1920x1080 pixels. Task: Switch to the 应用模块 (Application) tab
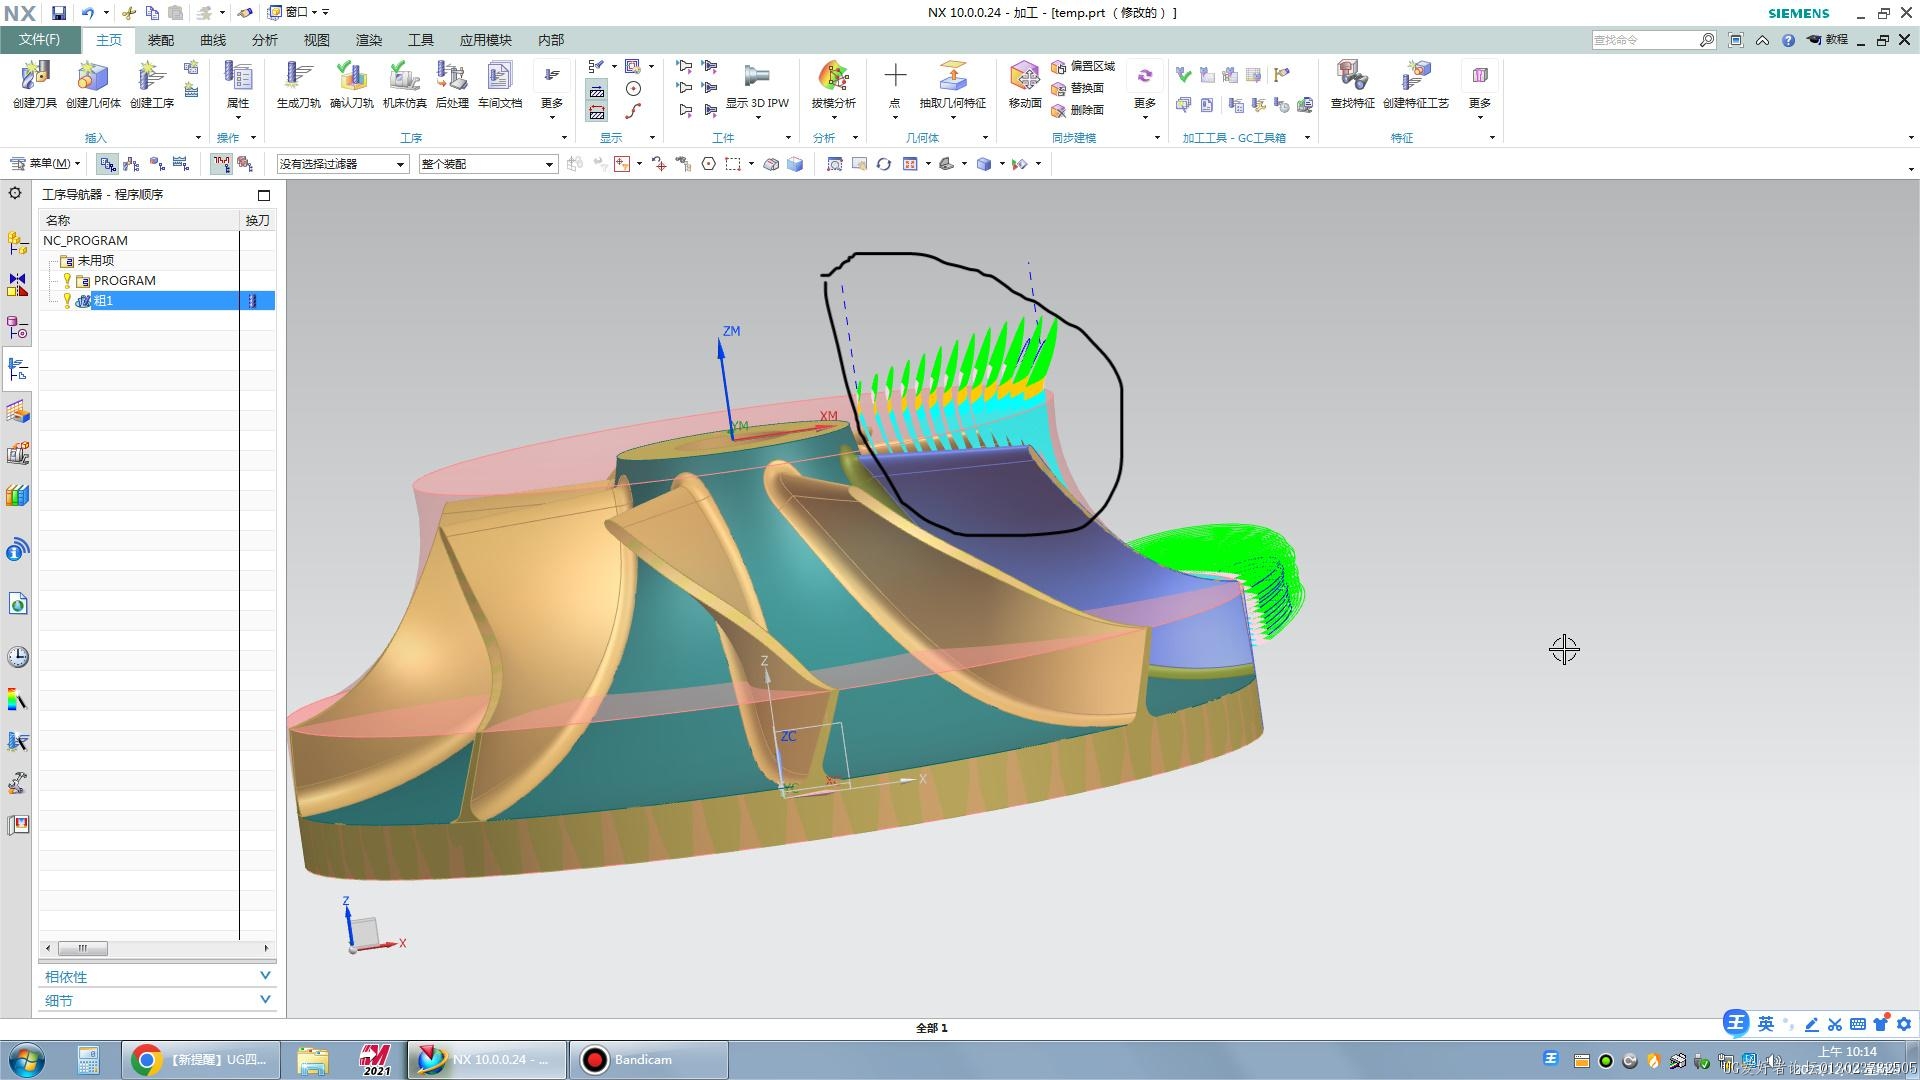coord(486,40)
